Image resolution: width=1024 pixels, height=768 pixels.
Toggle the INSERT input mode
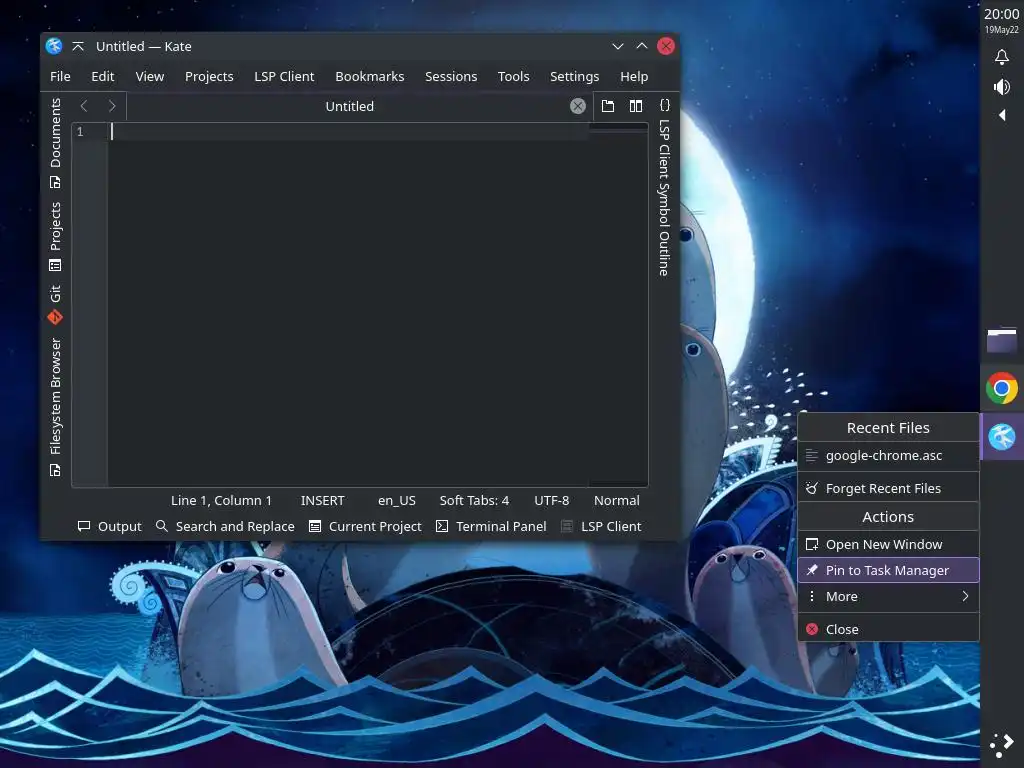(322, 500)
